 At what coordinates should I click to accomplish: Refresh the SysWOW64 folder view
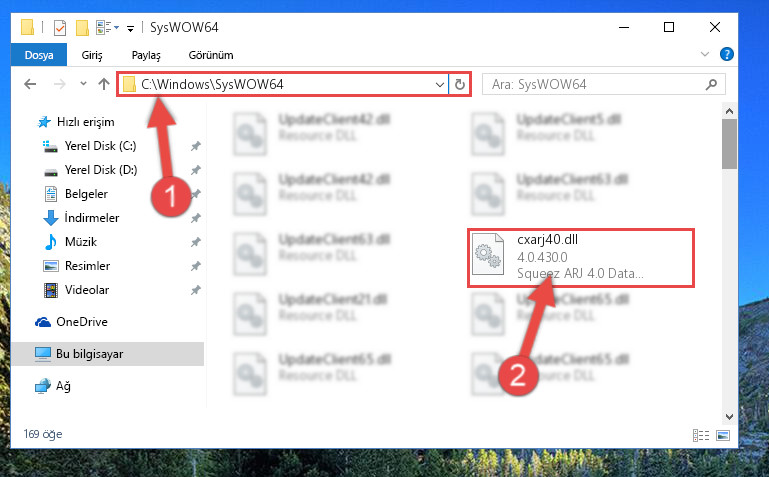tap(460, 84)
